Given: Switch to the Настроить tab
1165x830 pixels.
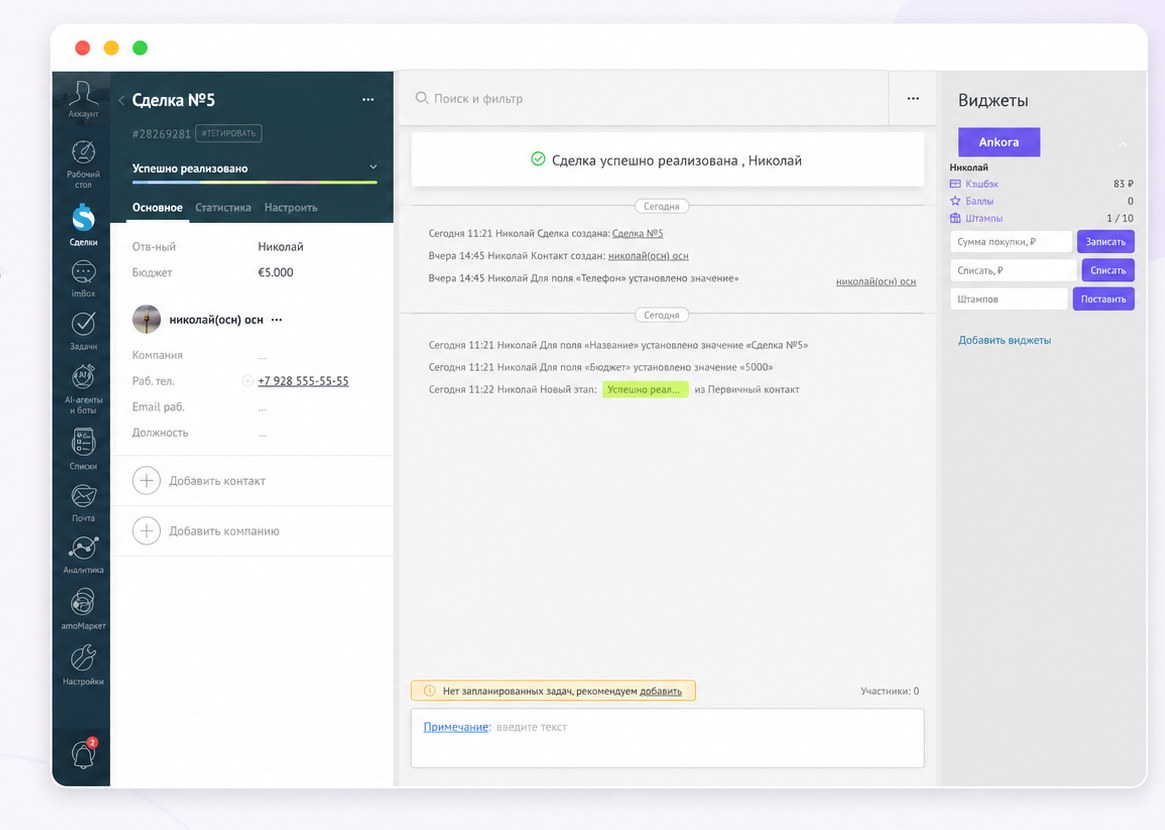Looking at the screenshot, I should 291,207.
